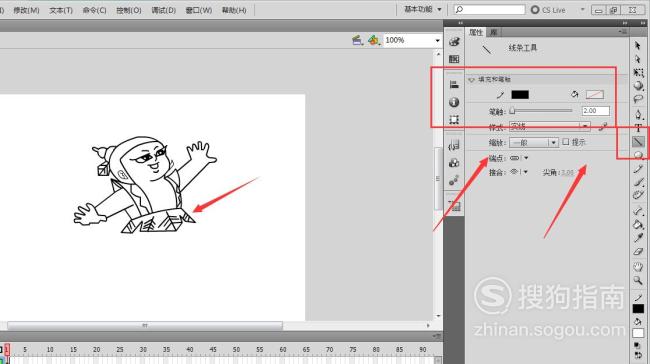650x364 pixels.
Task: Collapse the 填充和笔触 section
Action: [471, 79]
